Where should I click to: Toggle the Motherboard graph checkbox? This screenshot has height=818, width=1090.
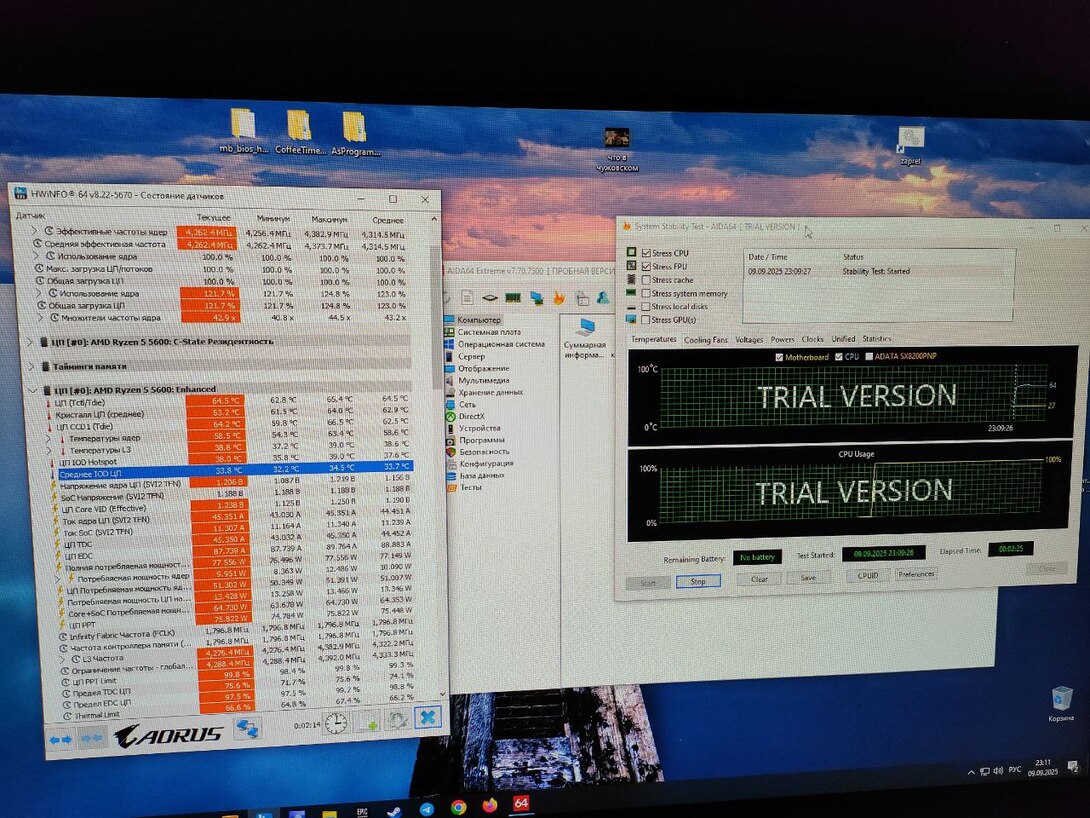(779, 357)
